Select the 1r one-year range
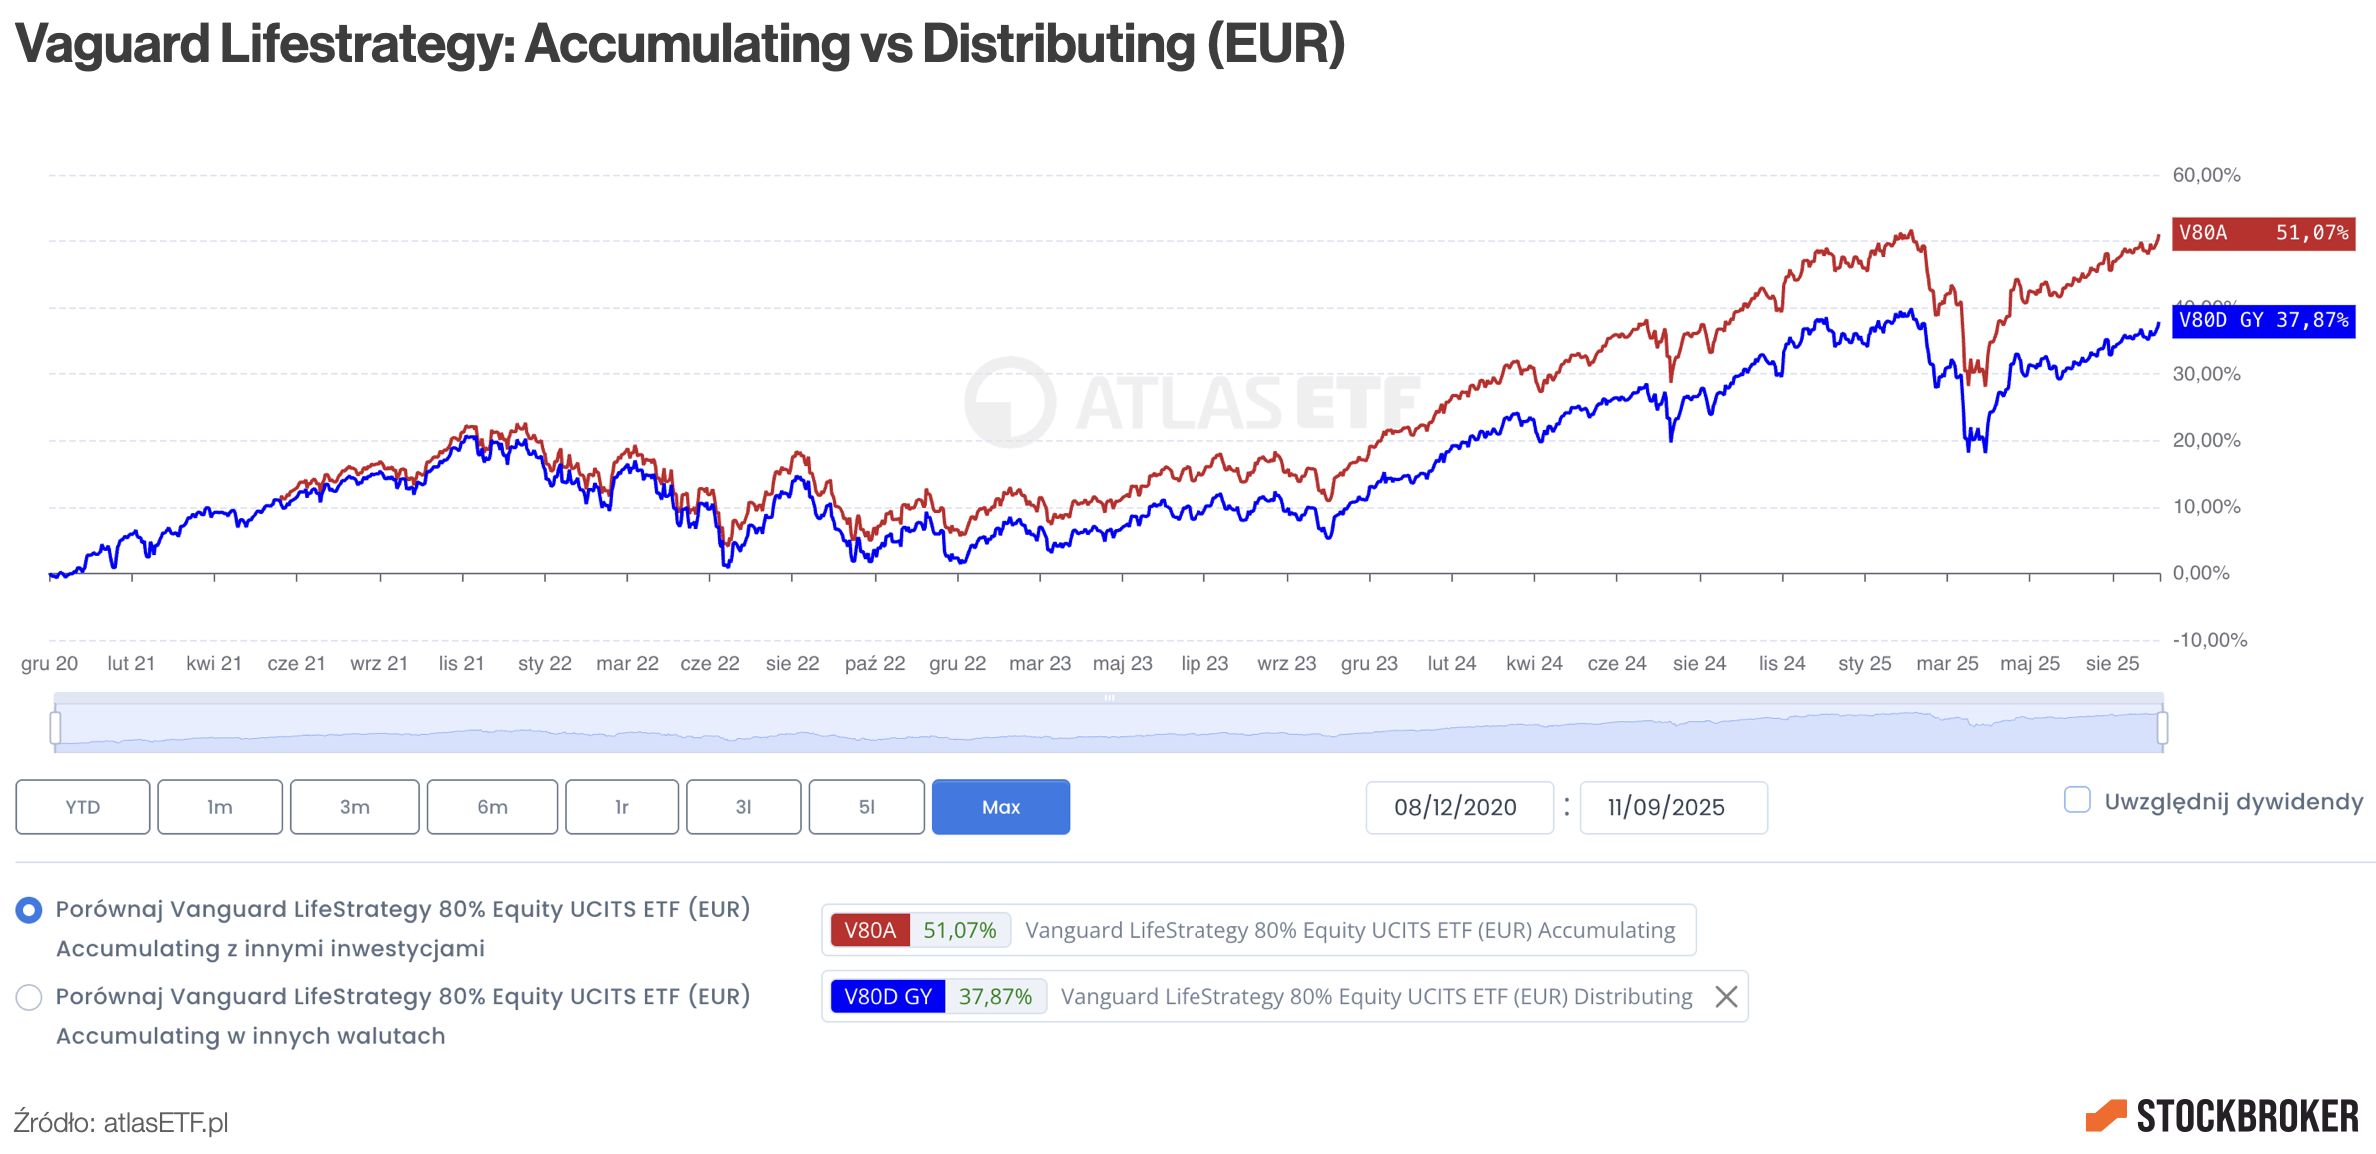The image size is (2376, 1154). (621, 807)
